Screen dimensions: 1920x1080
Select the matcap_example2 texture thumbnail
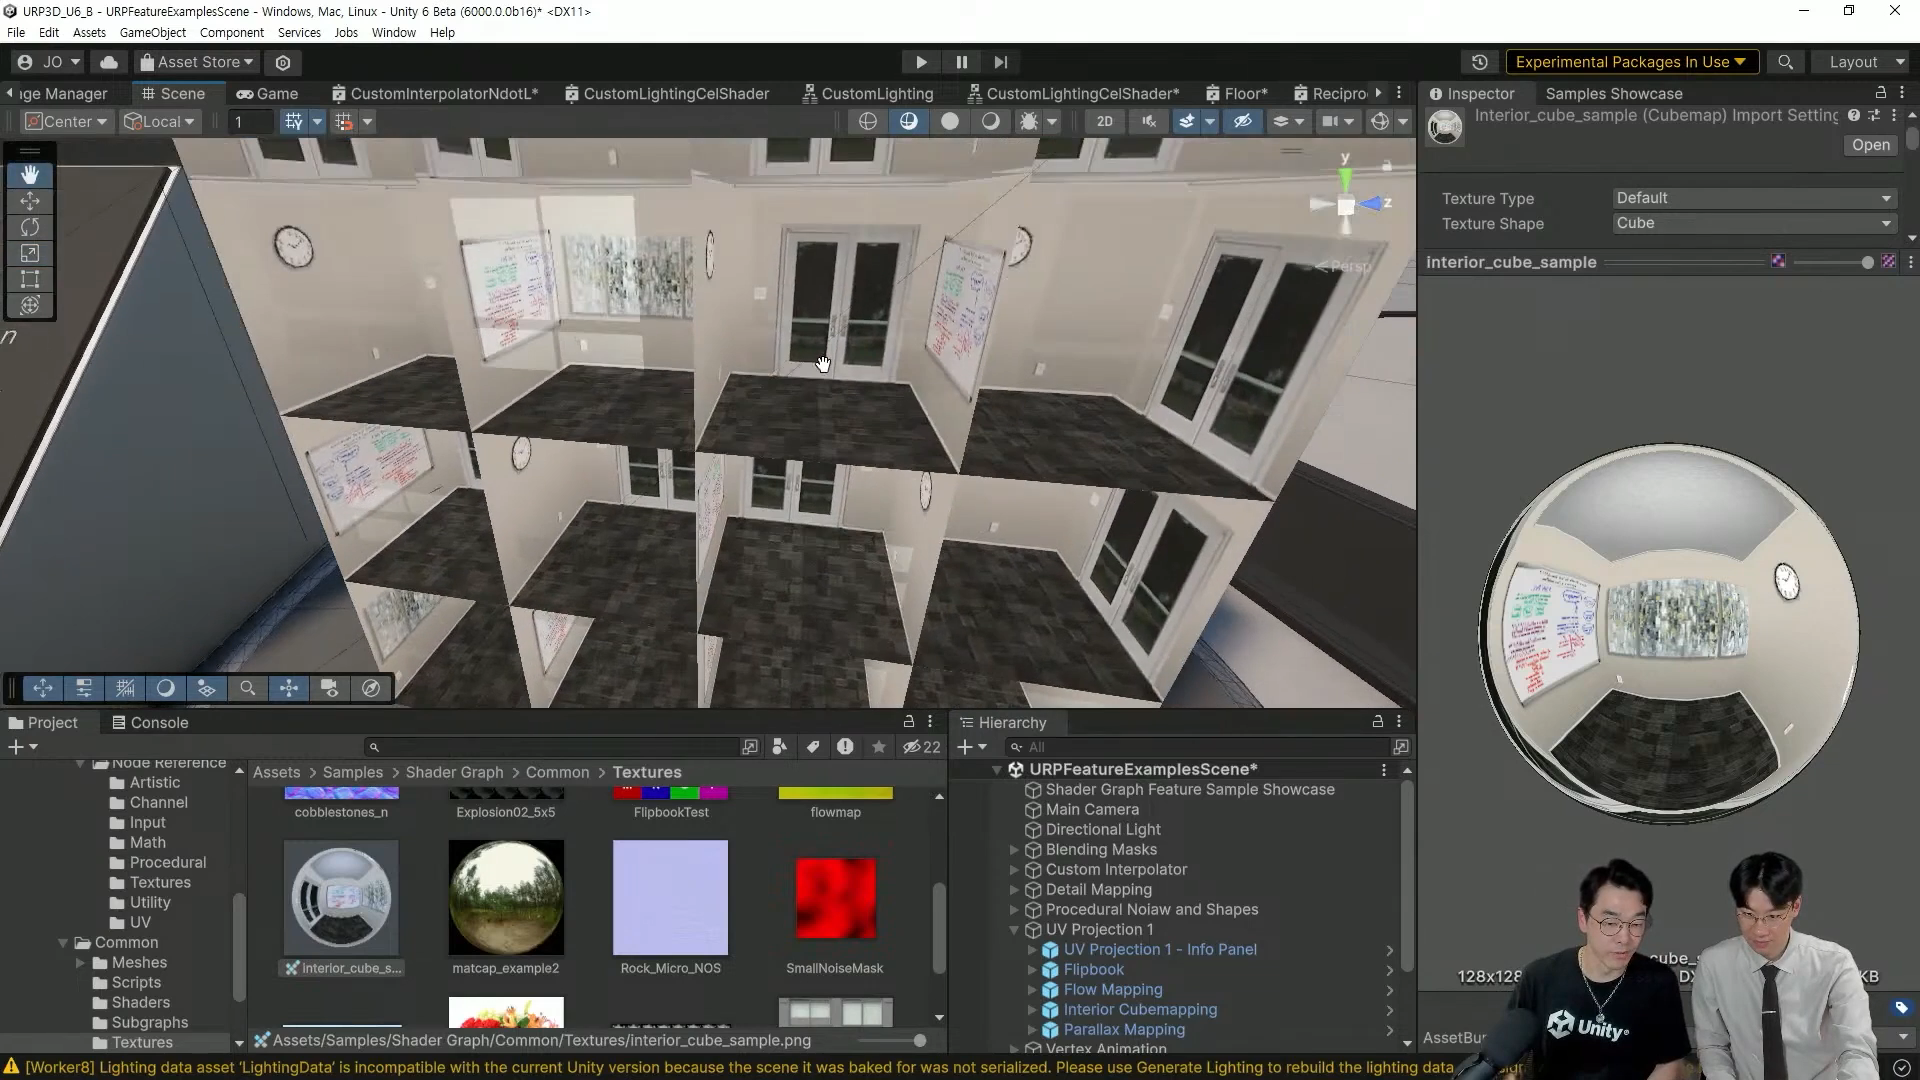click(506, 897)
